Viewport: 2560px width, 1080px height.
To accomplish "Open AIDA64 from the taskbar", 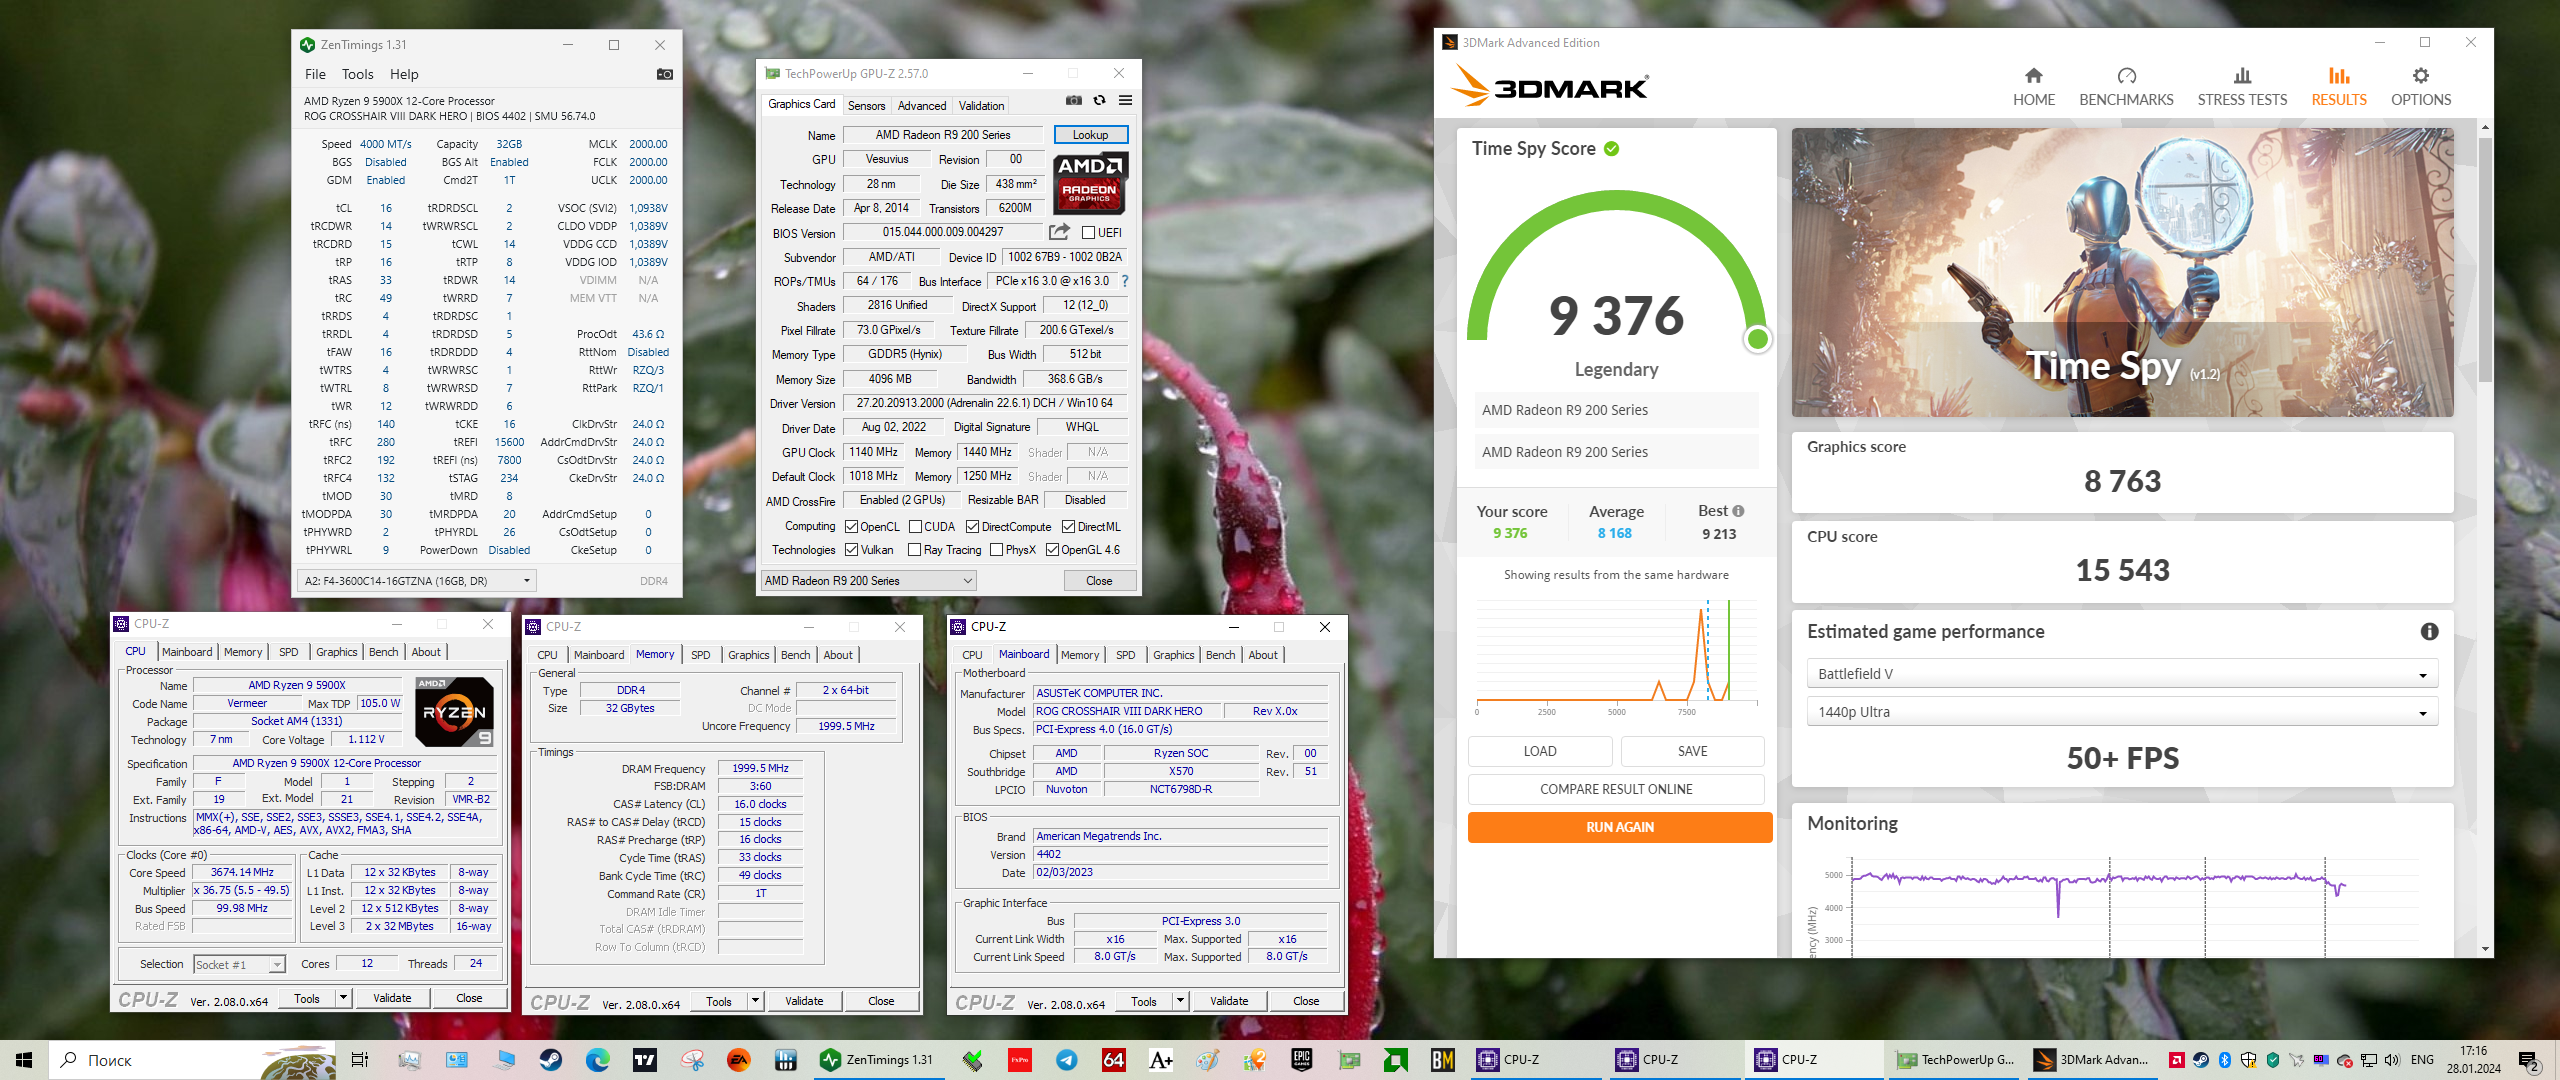I will pyautogui.click(x=1113, y=1060).
